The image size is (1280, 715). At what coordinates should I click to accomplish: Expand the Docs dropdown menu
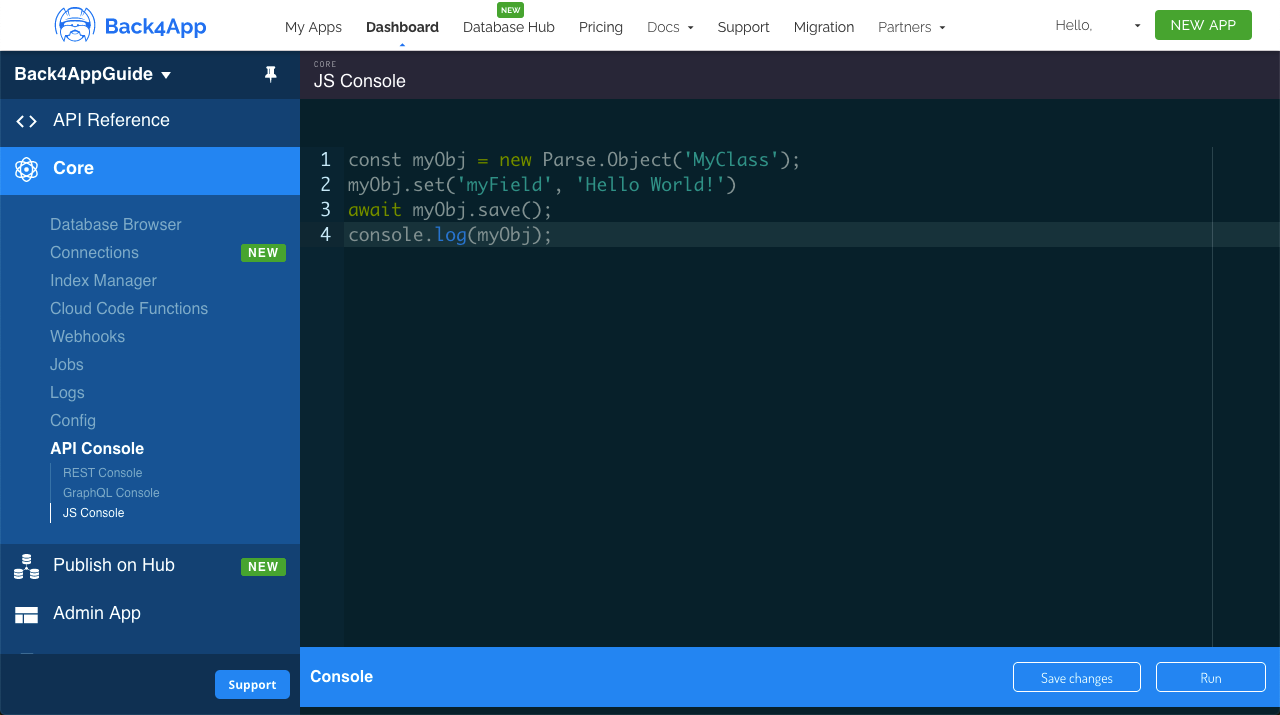(669, 27)
